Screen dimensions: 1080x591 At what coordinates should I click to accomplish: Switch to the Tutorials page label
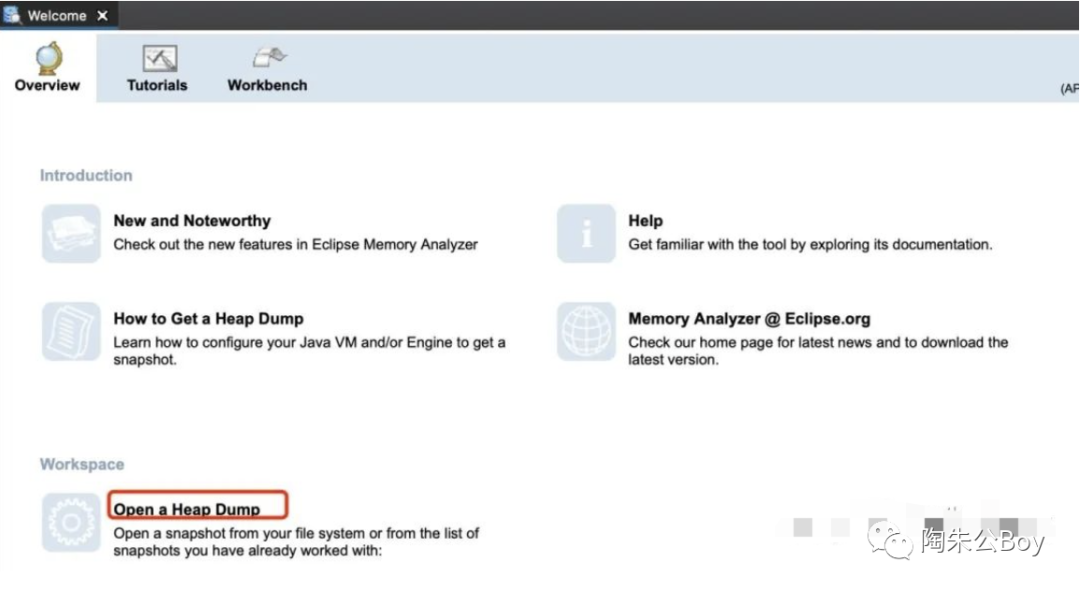coord(157,85)
